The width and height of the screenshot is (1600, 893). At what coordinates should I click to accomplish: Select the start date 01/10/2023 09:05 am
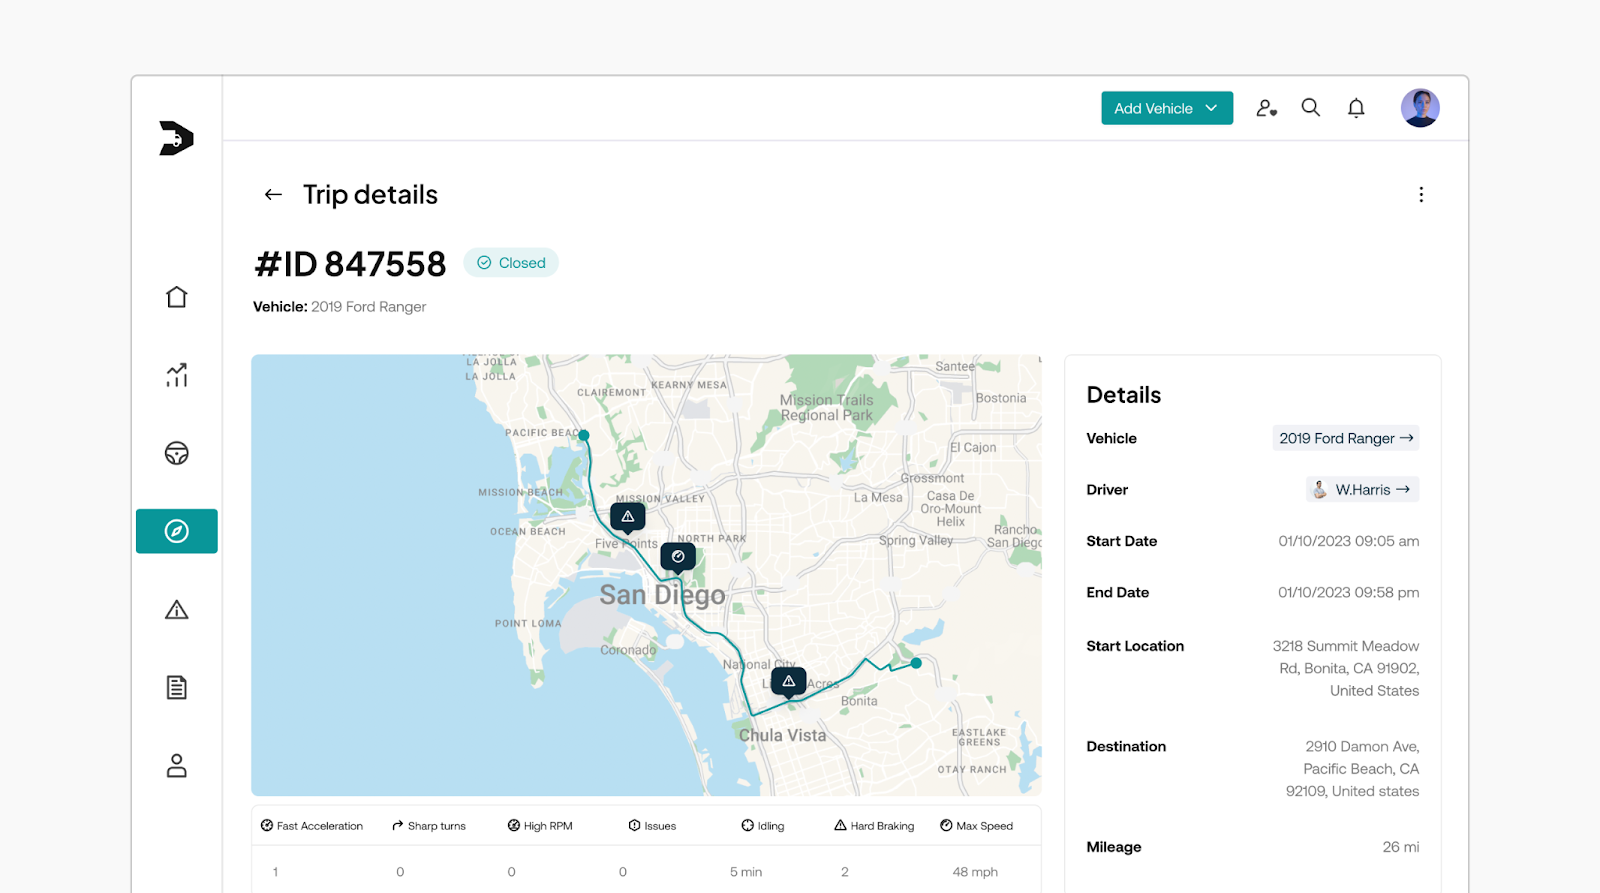click(x=1349, y=541)
